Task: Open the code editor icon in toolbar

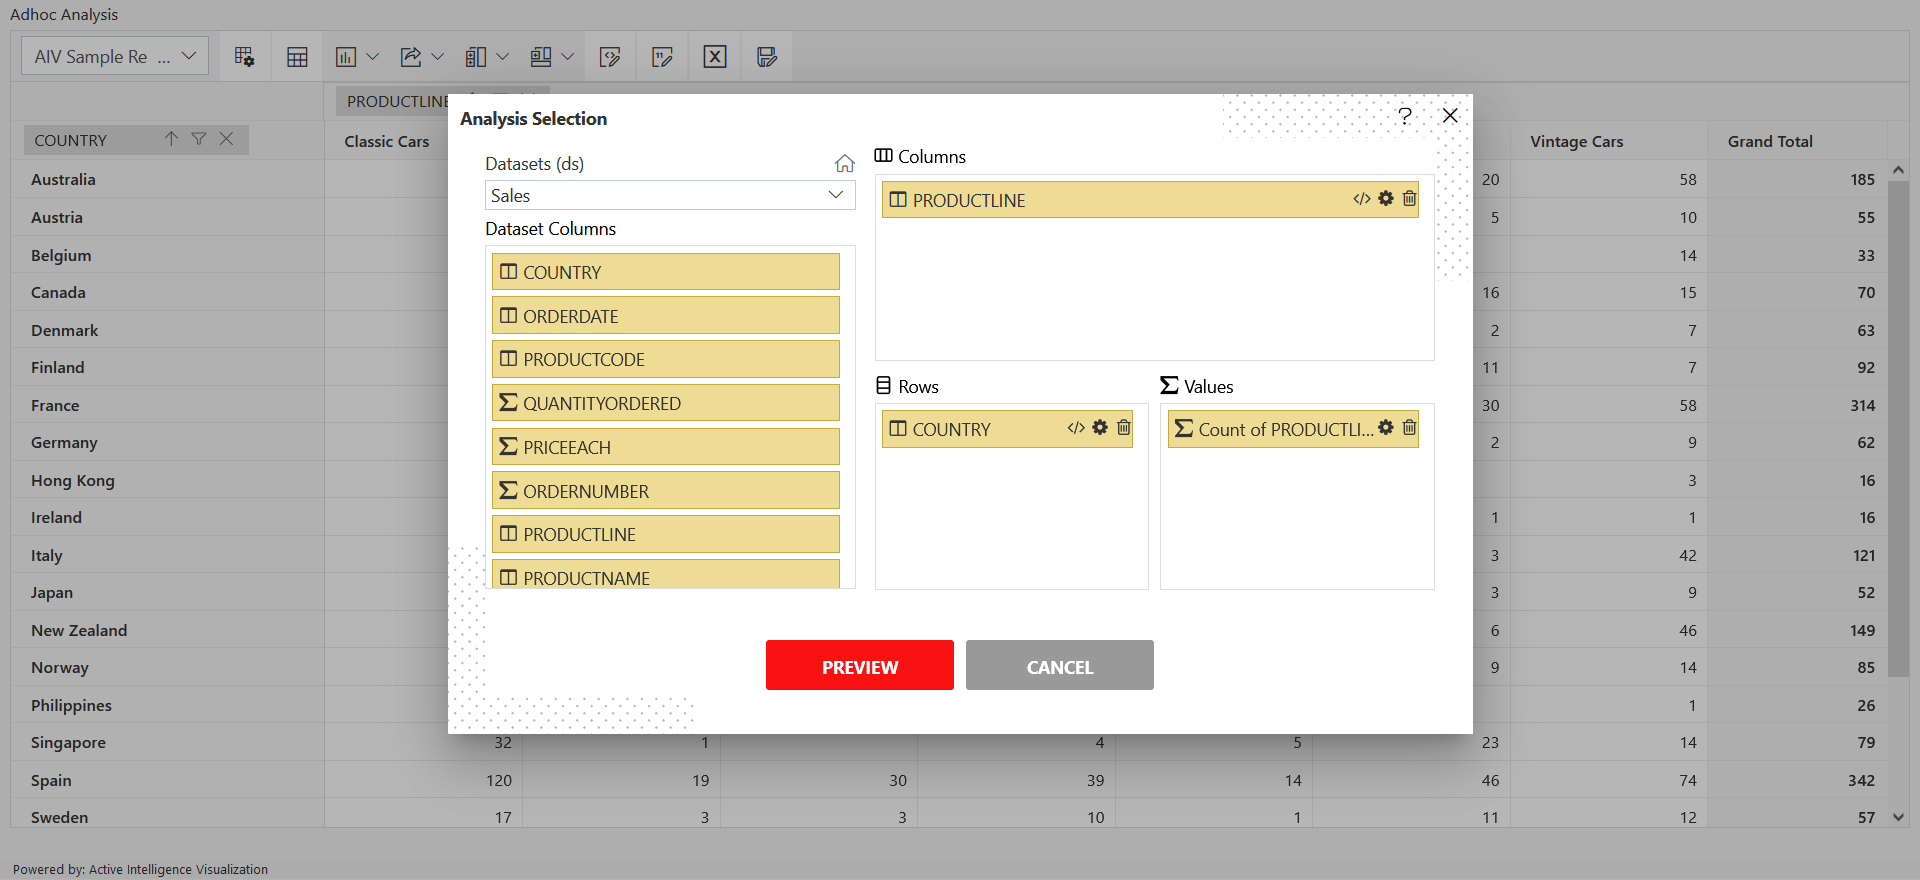Action: click(x=610, y=57)
